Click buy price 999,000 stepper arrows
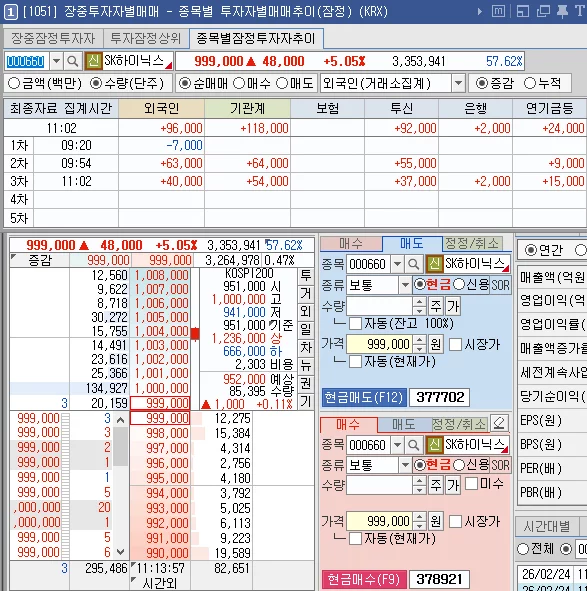This screenshot has height=591, width=587. coord(420,521)
